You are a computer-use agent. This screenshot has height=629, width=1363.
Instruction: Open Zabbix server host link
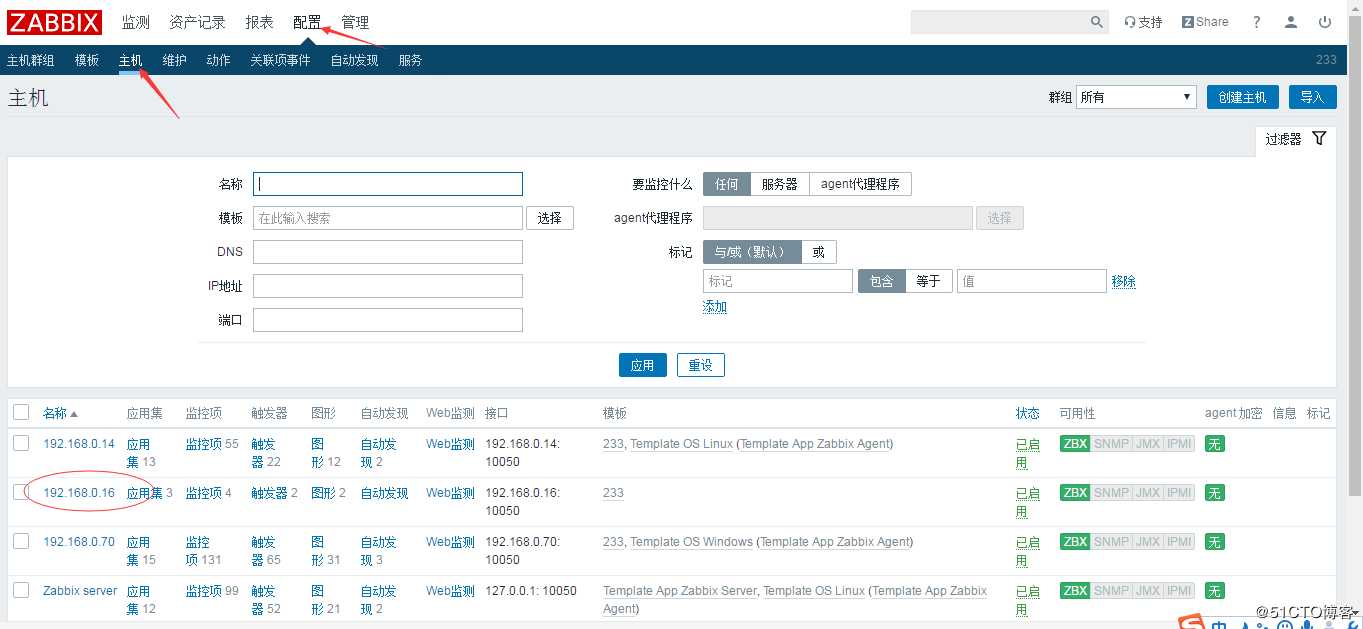click(80, 590)
